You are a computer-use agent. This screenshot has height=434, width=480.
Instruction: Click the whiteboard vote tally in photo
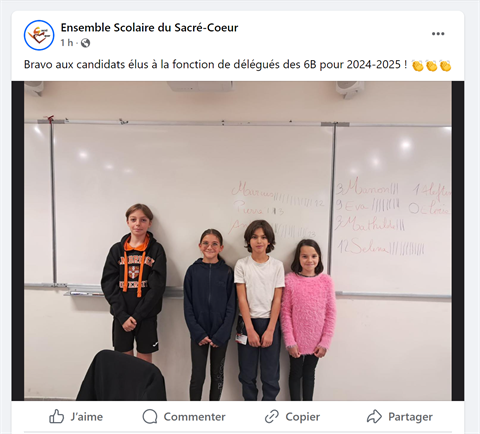tap(340, 217)
